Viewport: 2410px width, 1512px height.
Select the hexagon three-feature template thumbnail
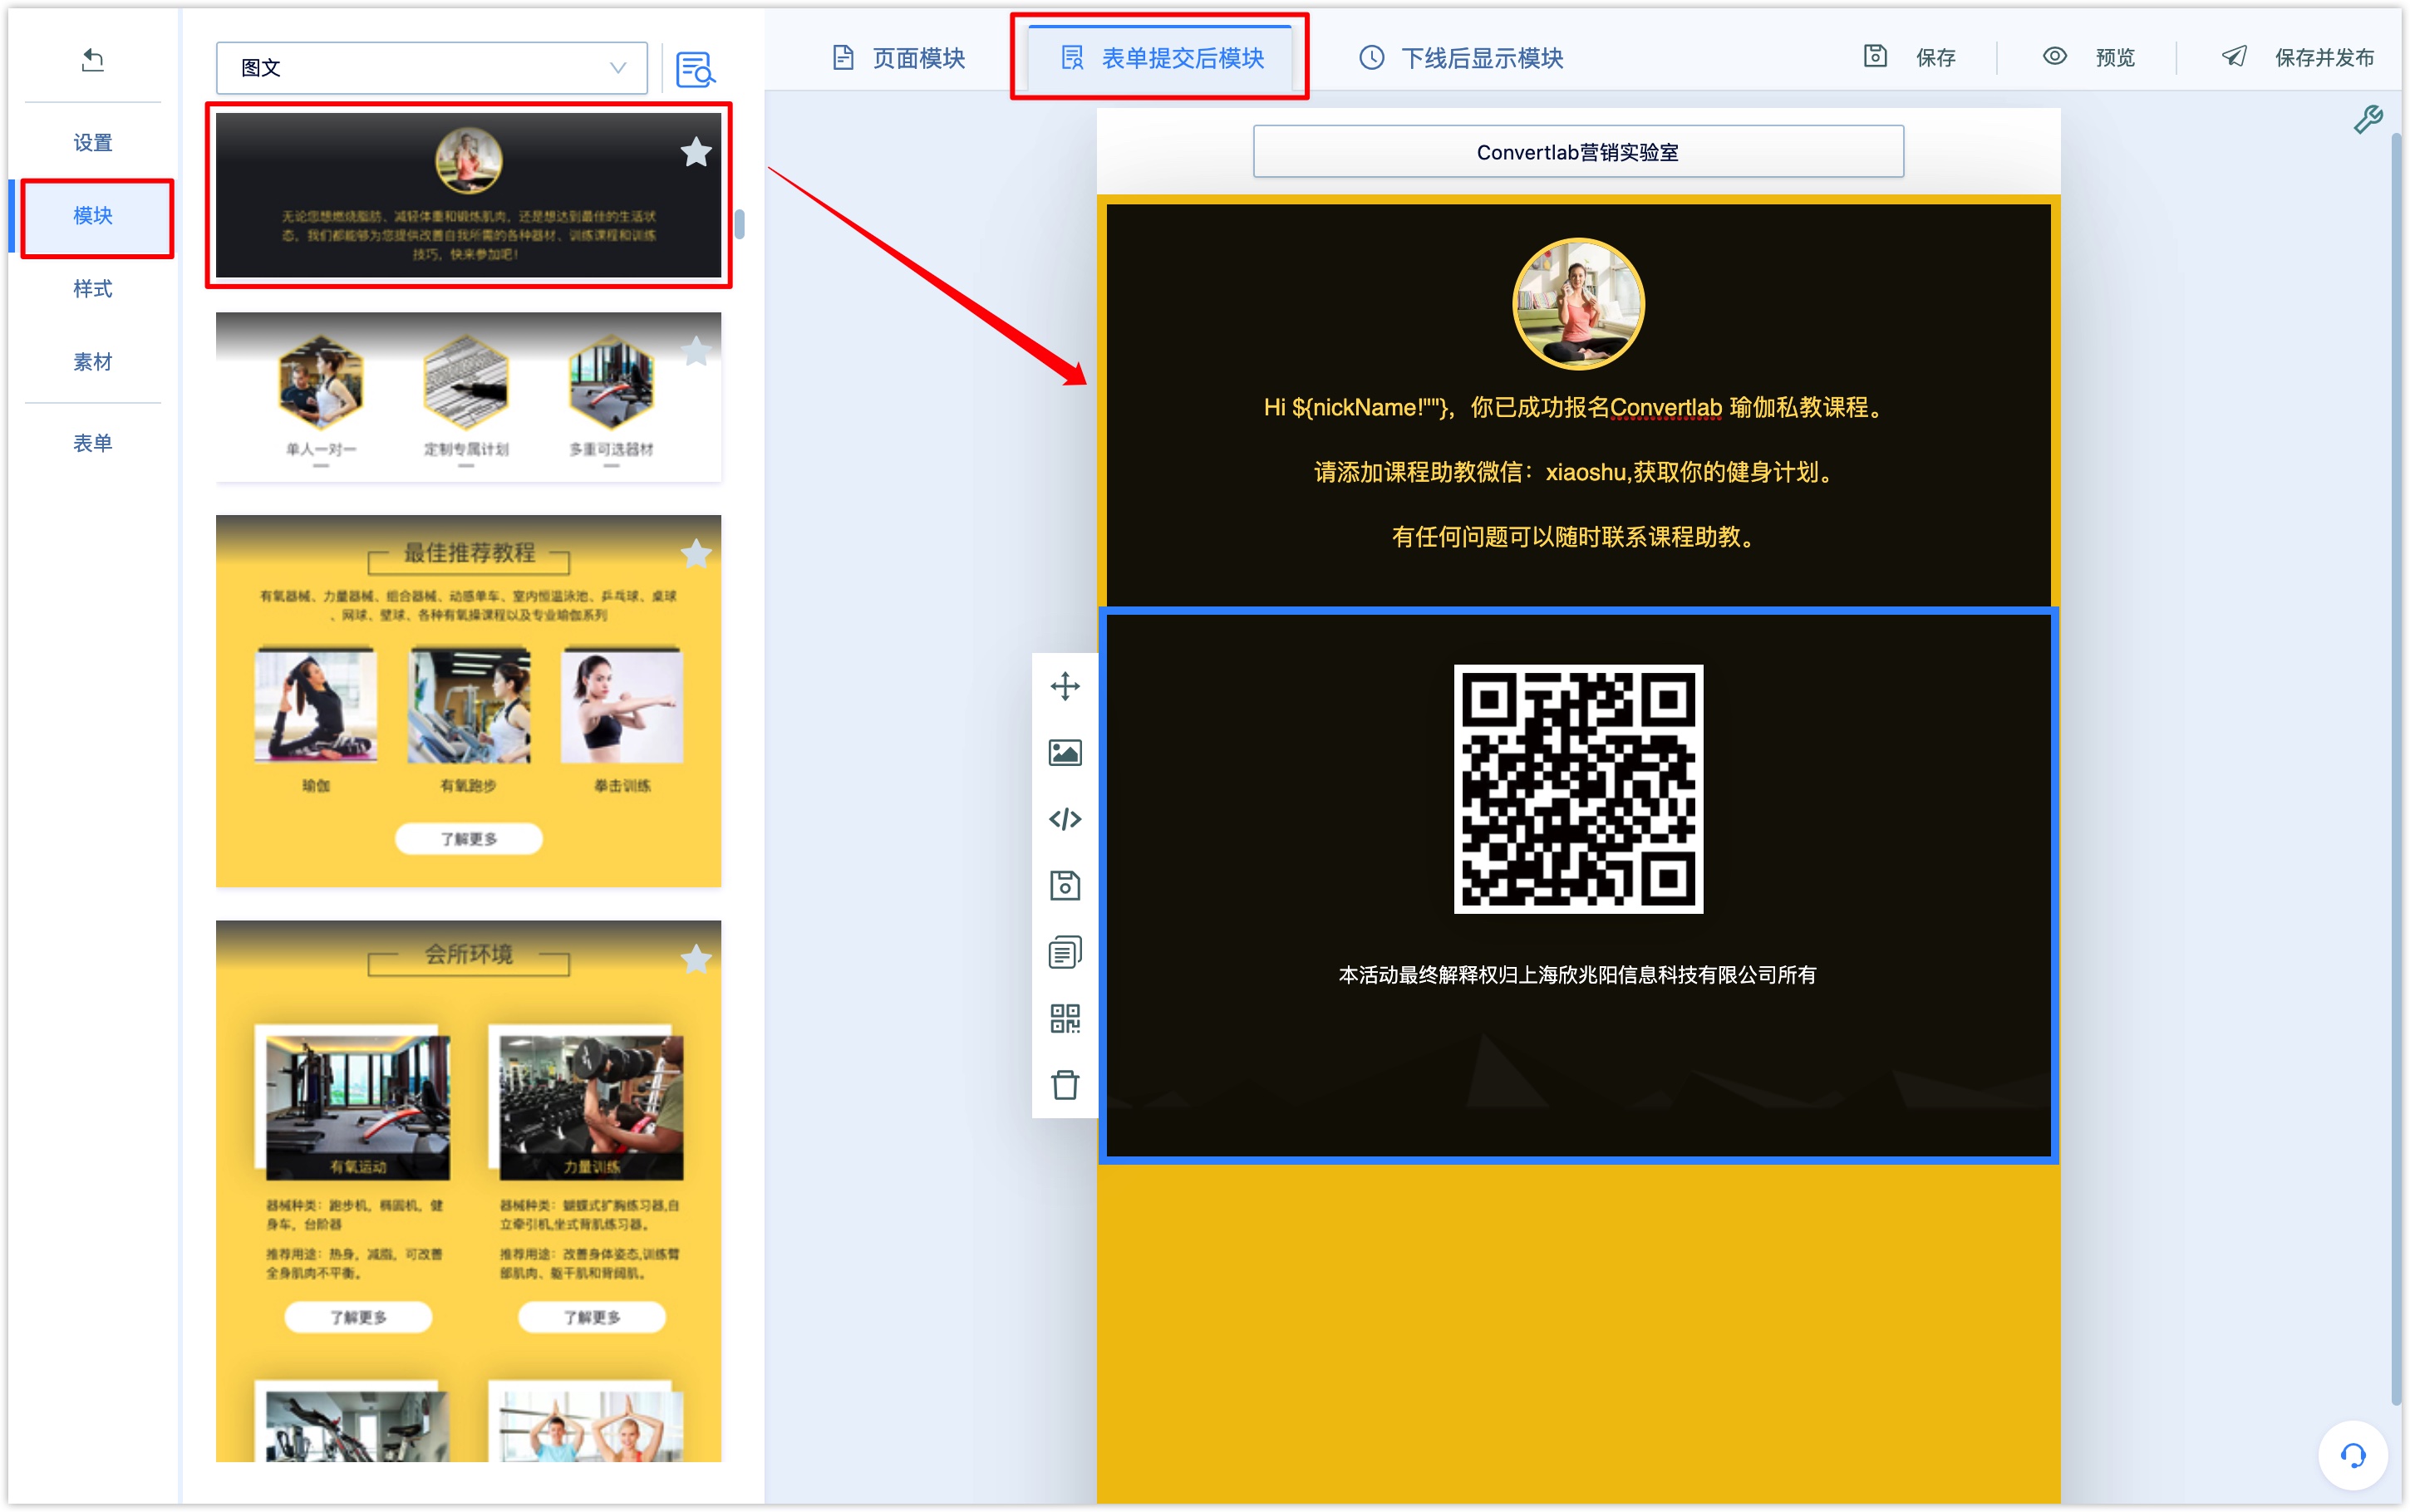tap(468, 397)
